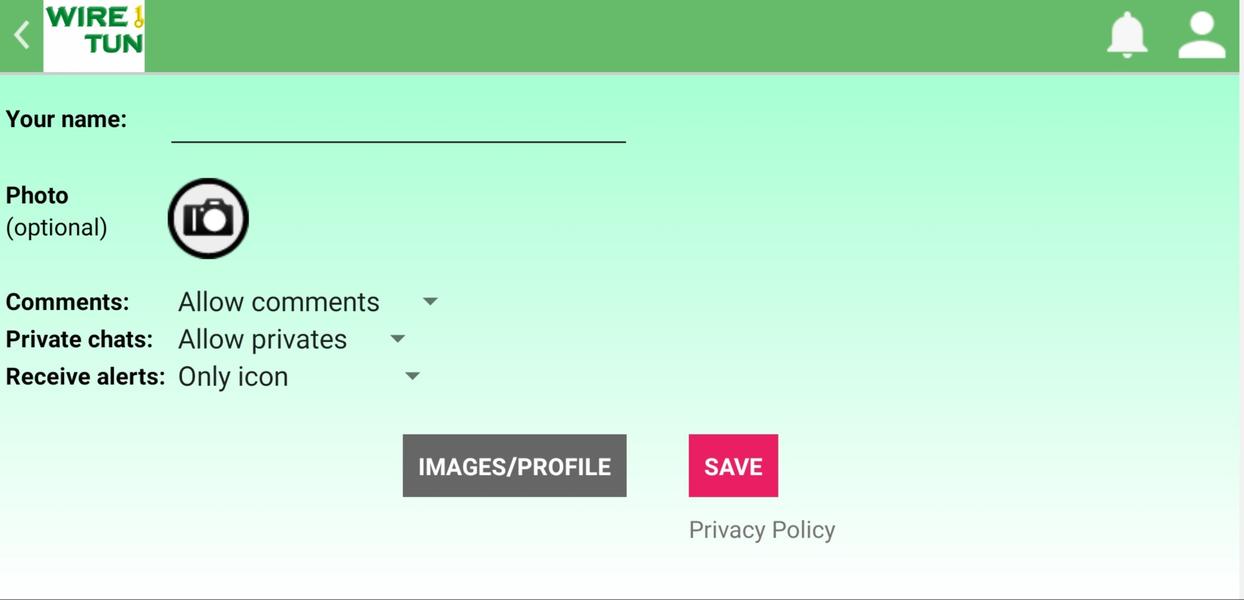1244x600 pixels.
Task: Open the IMAGES/PROFILE button
Action: coord(515,466)
